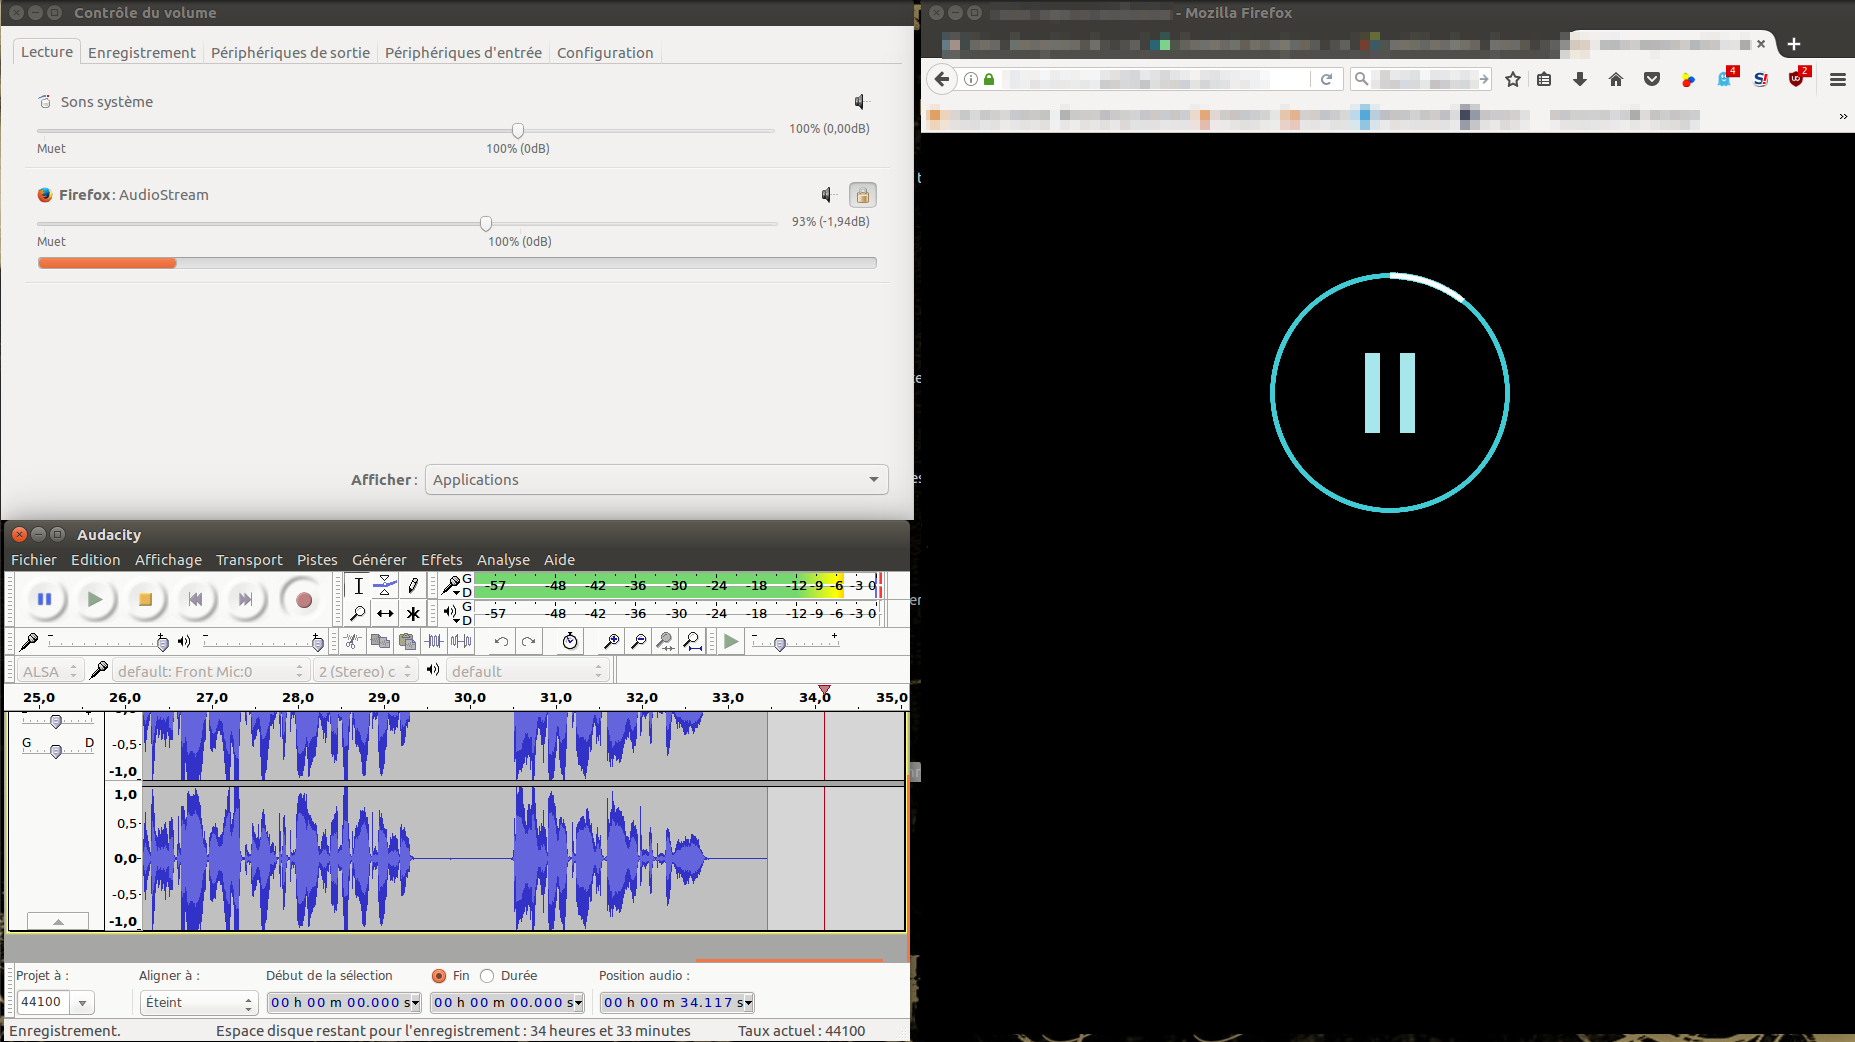Switch to the Périphériques de sortie tab
This screenshot has width=1855, height=1042.
(x=290, y=53)
